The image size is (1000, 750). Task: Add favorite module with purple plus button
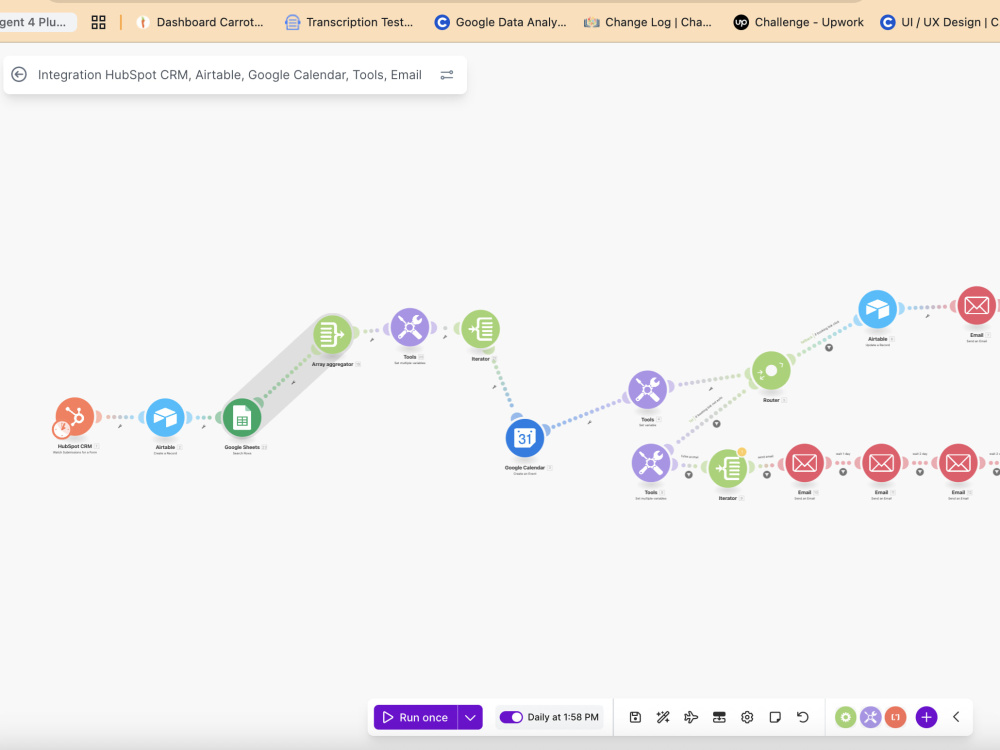(x=926, y=717)
